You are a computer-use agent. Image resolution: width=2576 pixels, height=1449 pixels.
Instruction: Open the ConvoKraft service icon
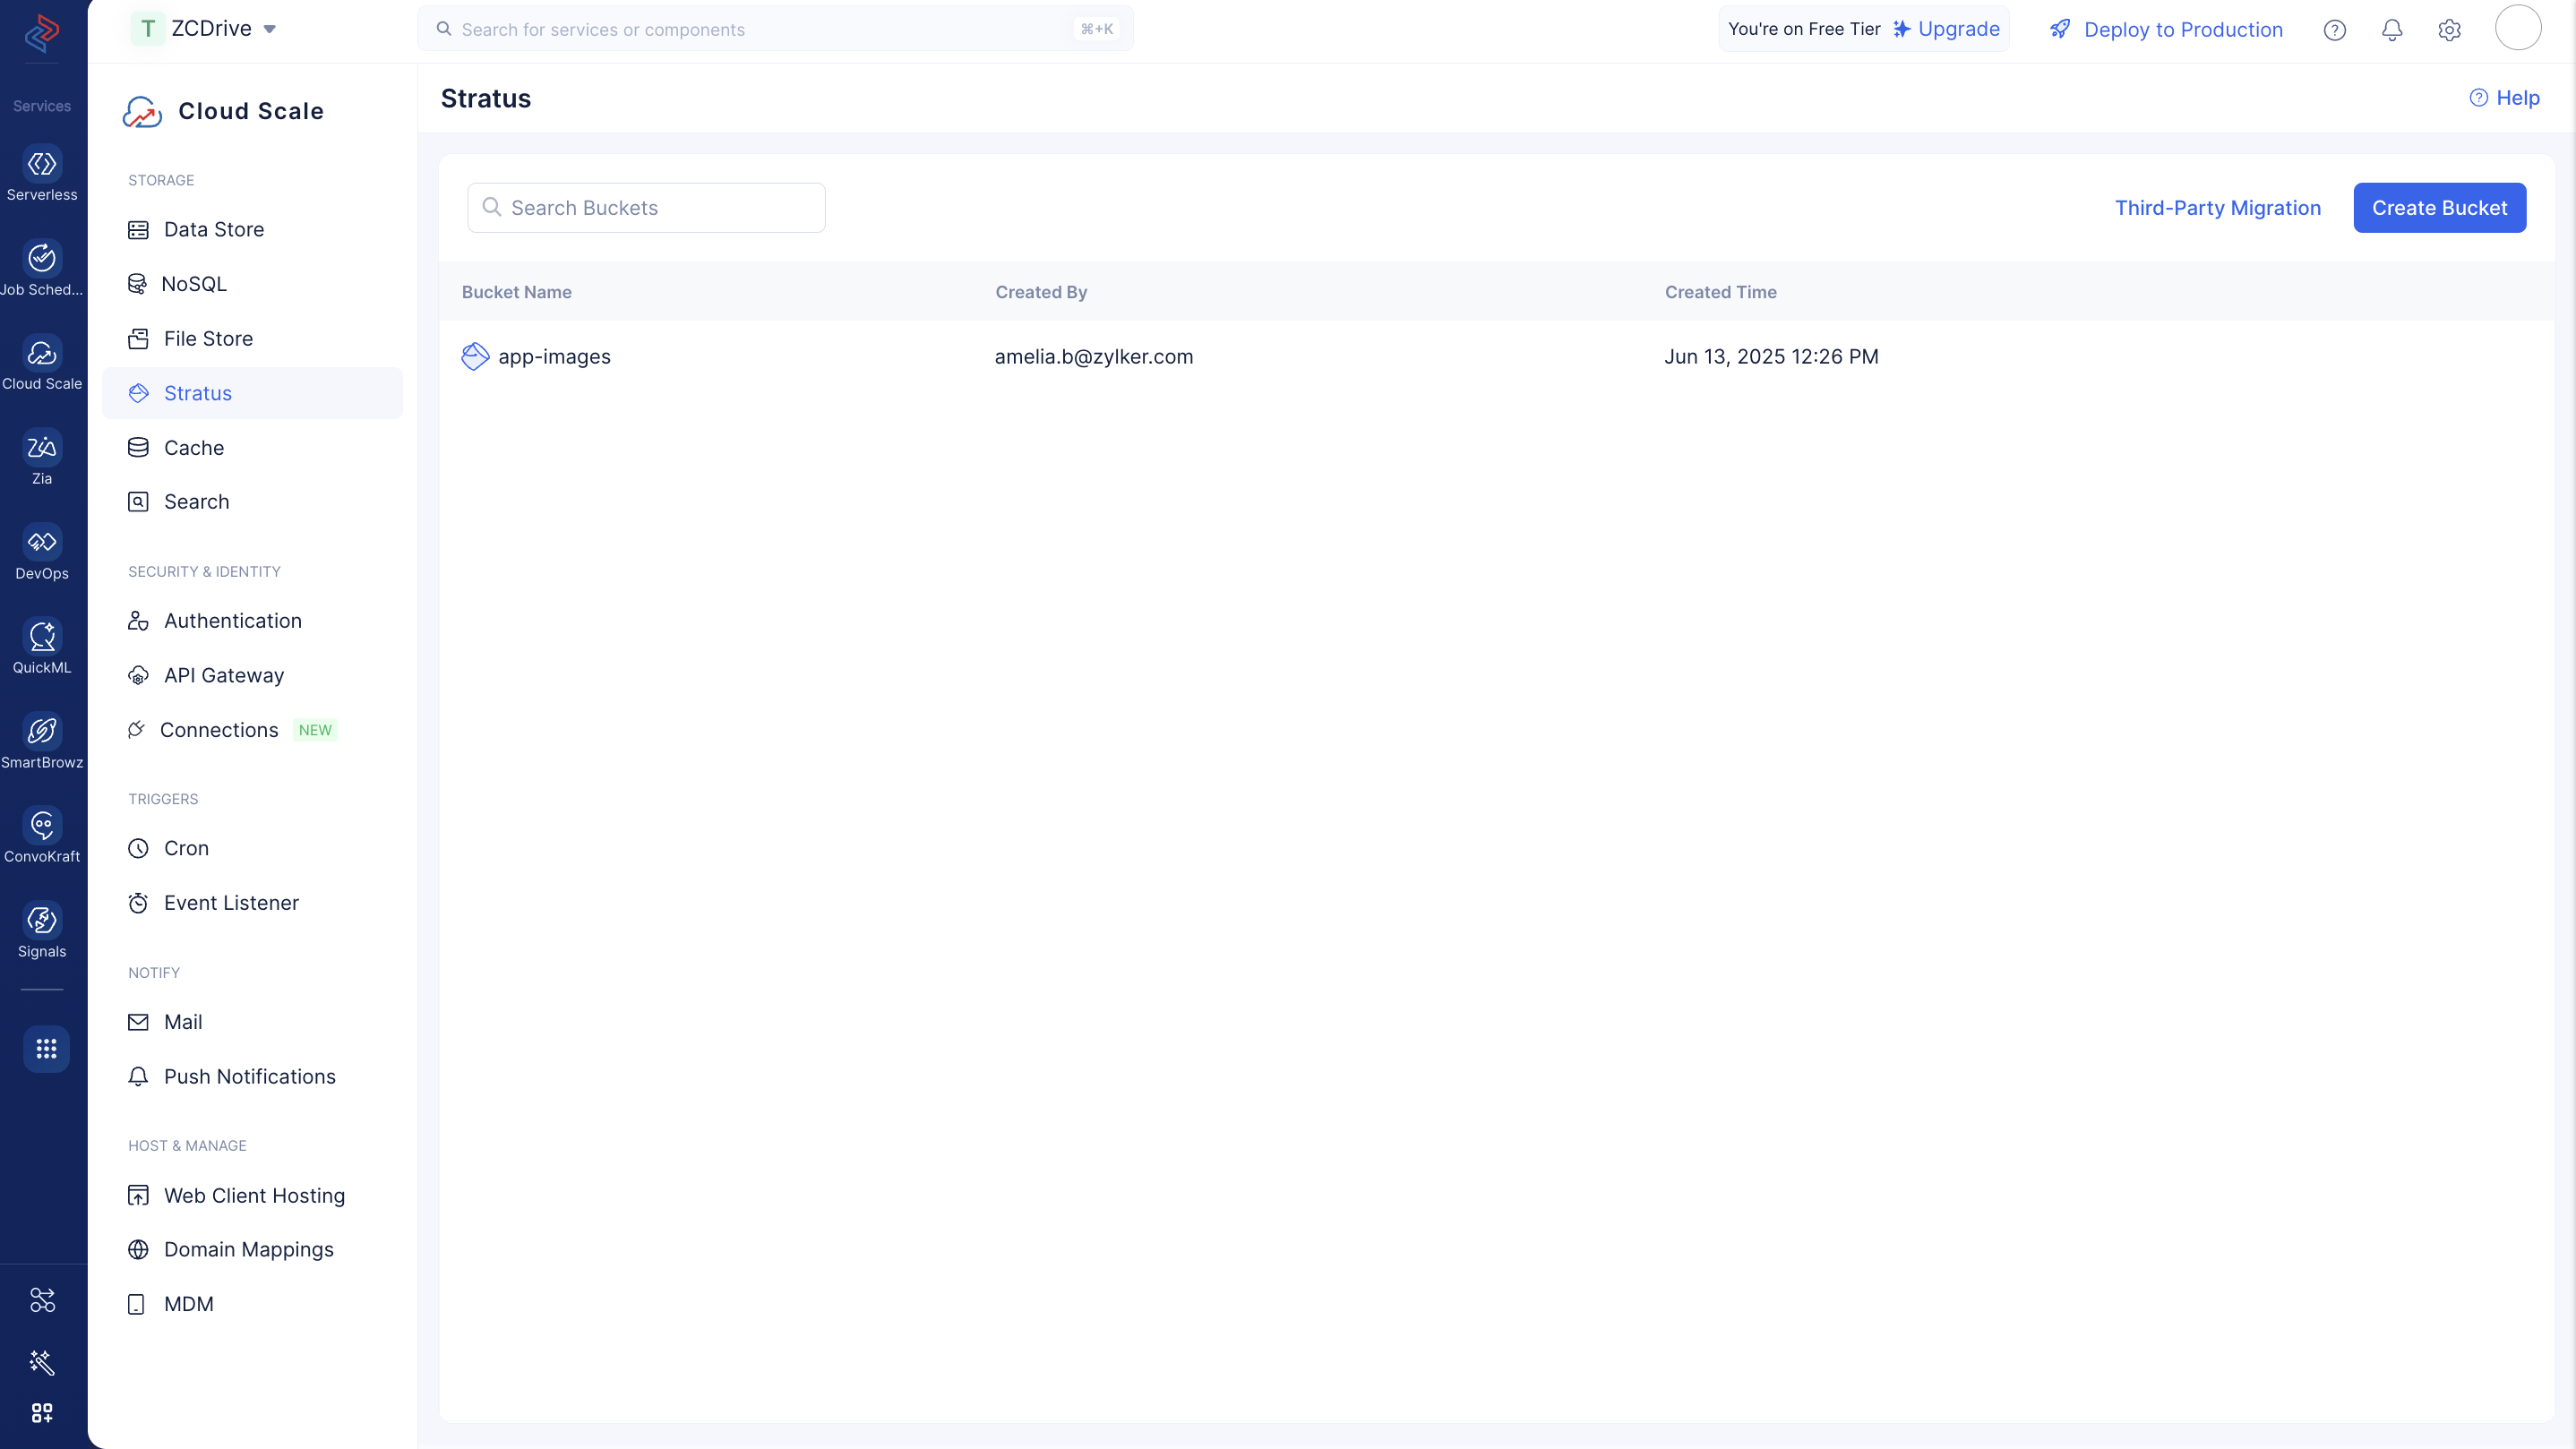[x=42, y=825]
